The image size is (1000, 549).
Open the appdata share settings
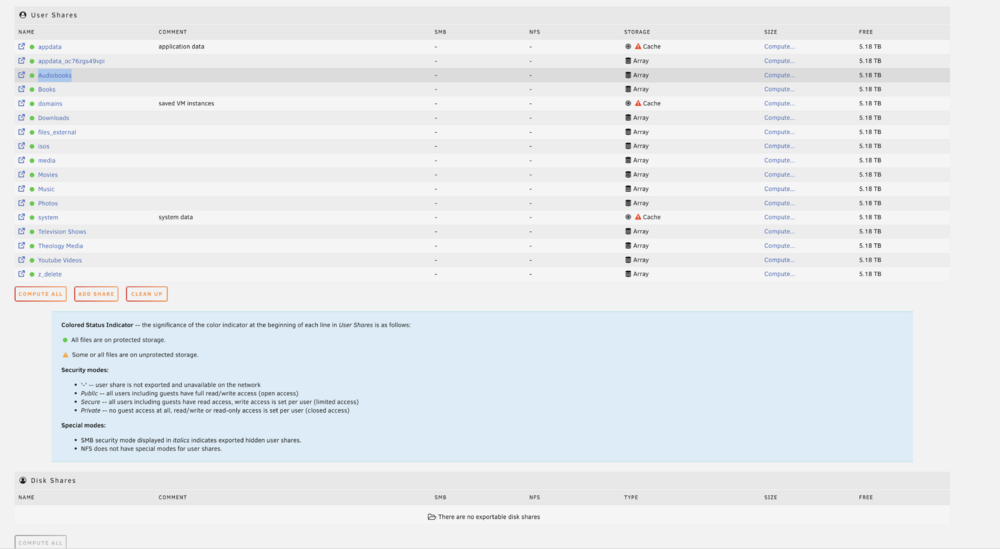coord(50,47)
